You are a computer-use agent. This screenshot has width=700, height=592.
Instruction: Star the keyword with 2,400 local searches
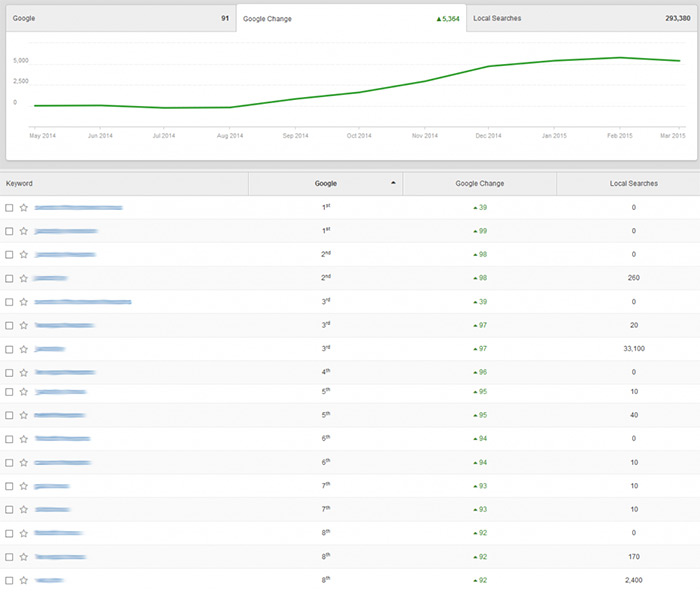click(23, 580)
